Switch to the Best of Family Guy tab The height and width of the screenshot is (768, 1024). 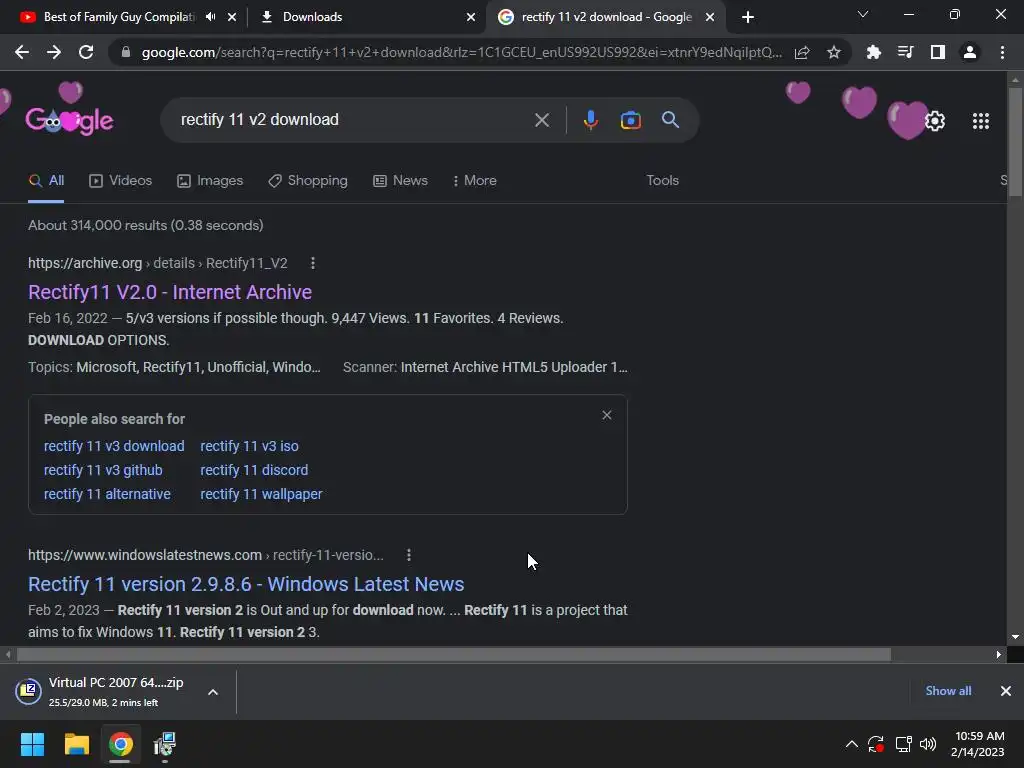click(x=119, y=17)
